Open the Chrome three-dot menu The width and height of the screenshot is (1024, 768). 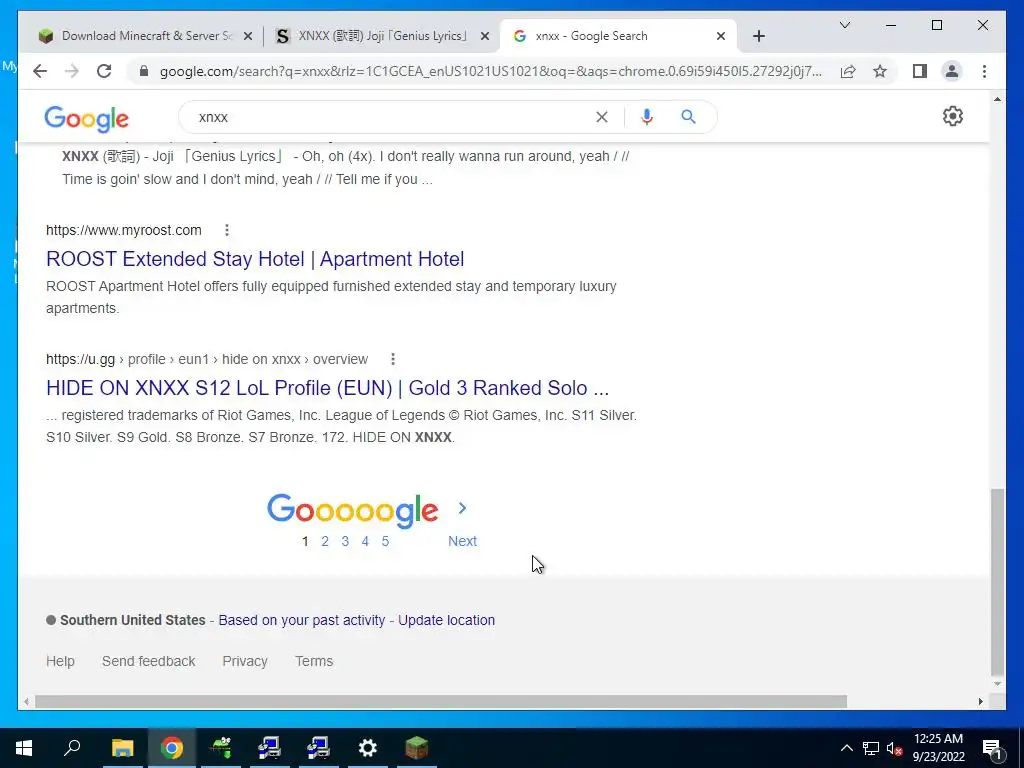984,71
